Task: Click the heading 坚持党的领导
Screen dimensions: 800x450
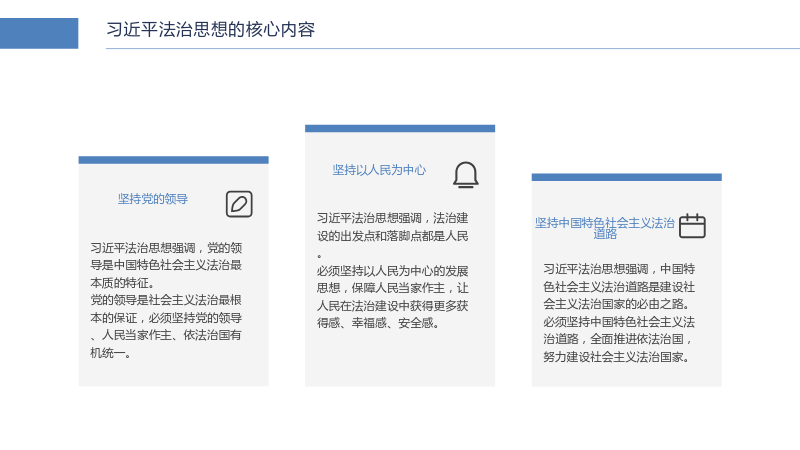Action: point(153,199)
